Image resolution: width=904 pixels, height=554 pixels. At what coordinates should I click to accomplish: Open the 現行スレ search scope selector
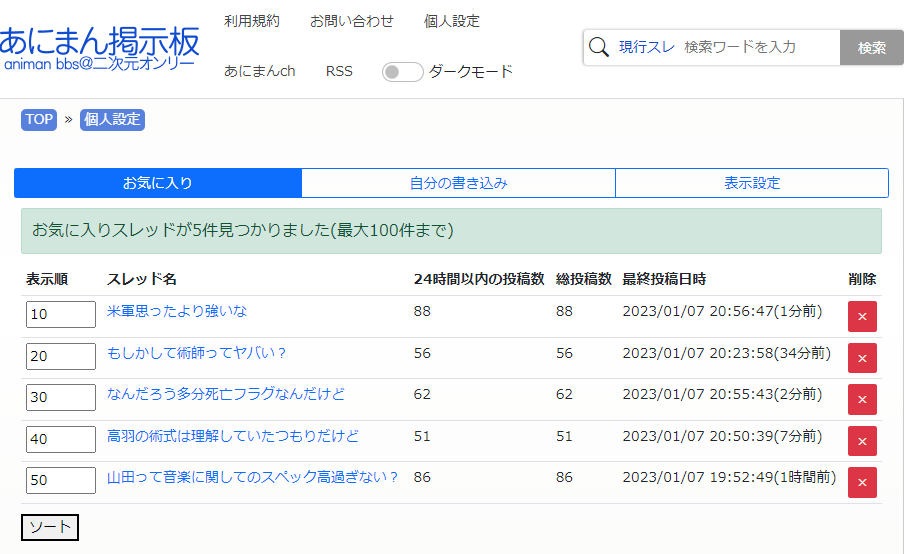(646, 47)
